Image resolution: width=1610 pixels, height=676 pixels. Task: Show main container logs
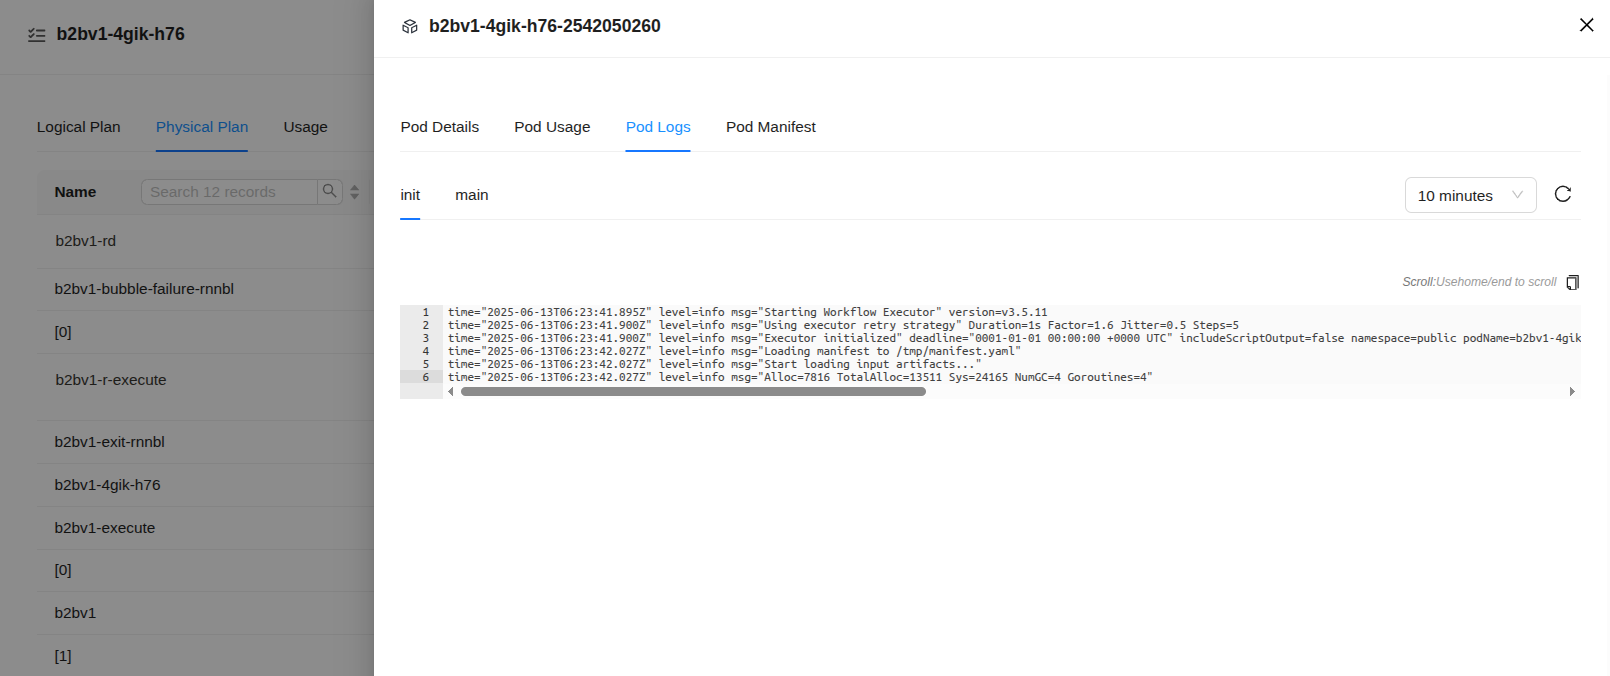(x=472, y=195)
